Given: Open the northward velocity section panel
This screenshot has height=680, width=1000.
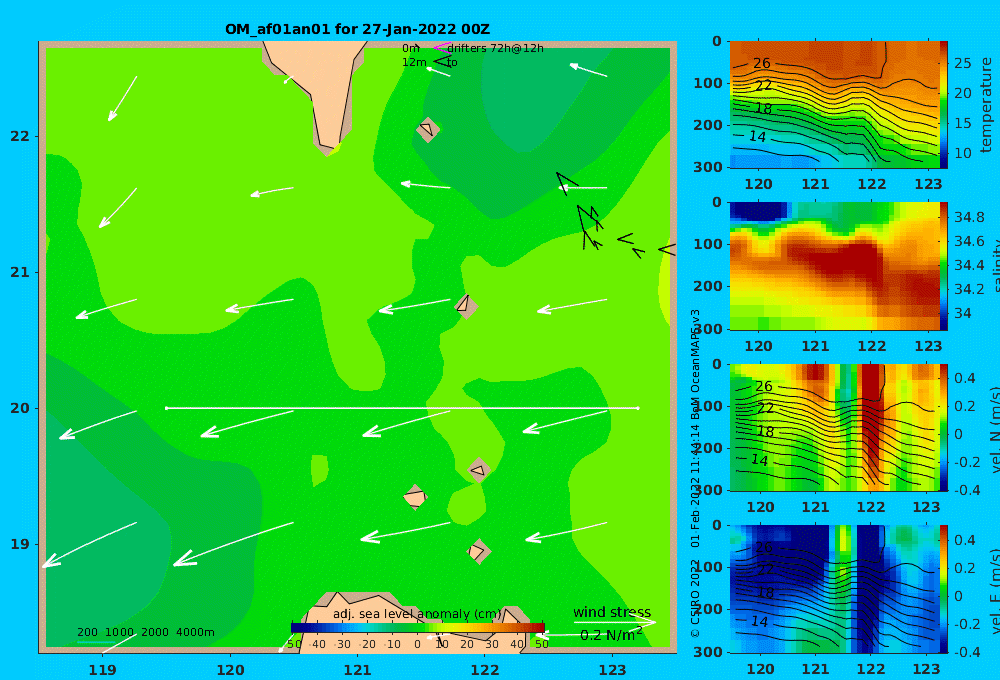Looking at the screenshot, I should (x=834, y=427).
